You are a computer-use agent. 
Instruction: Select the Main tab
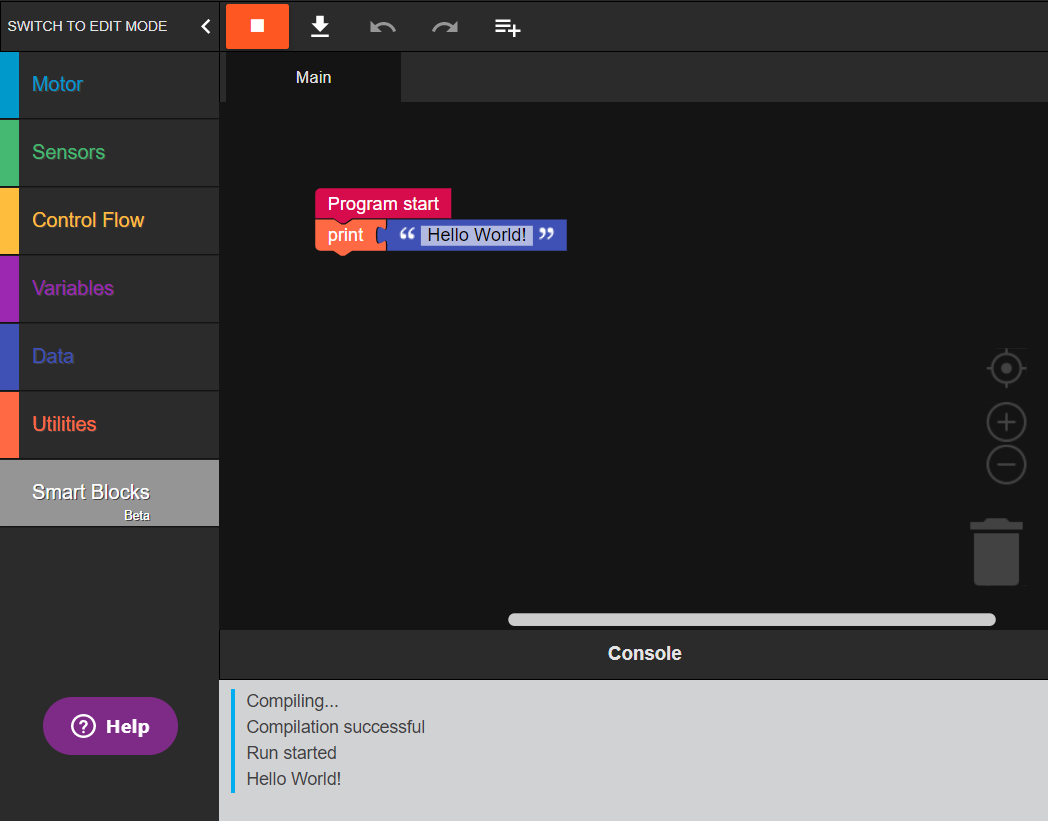click(313, 78)
